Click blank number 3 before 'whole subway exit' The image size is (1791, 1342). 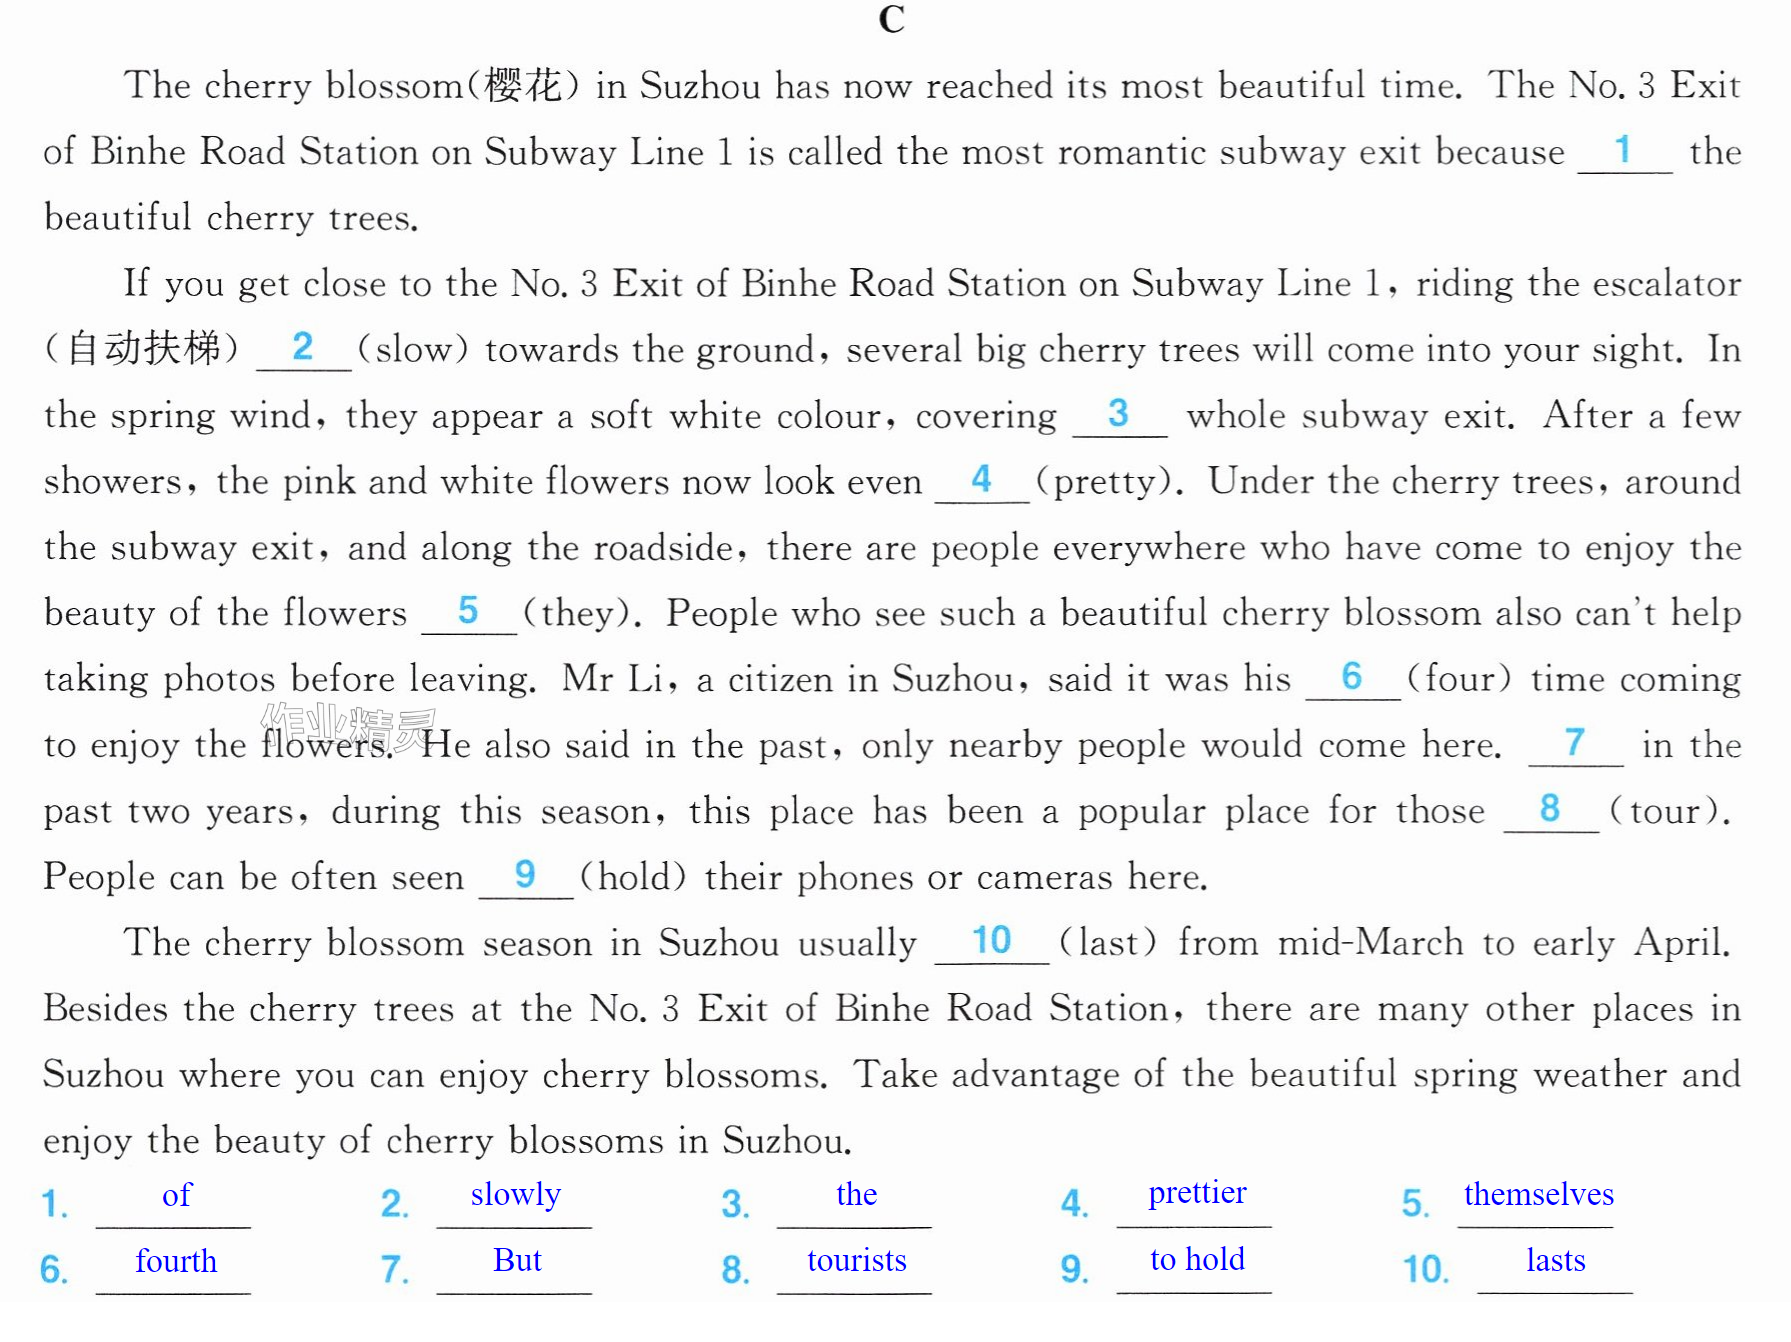pyautogui.click(x=1119, y=415)
